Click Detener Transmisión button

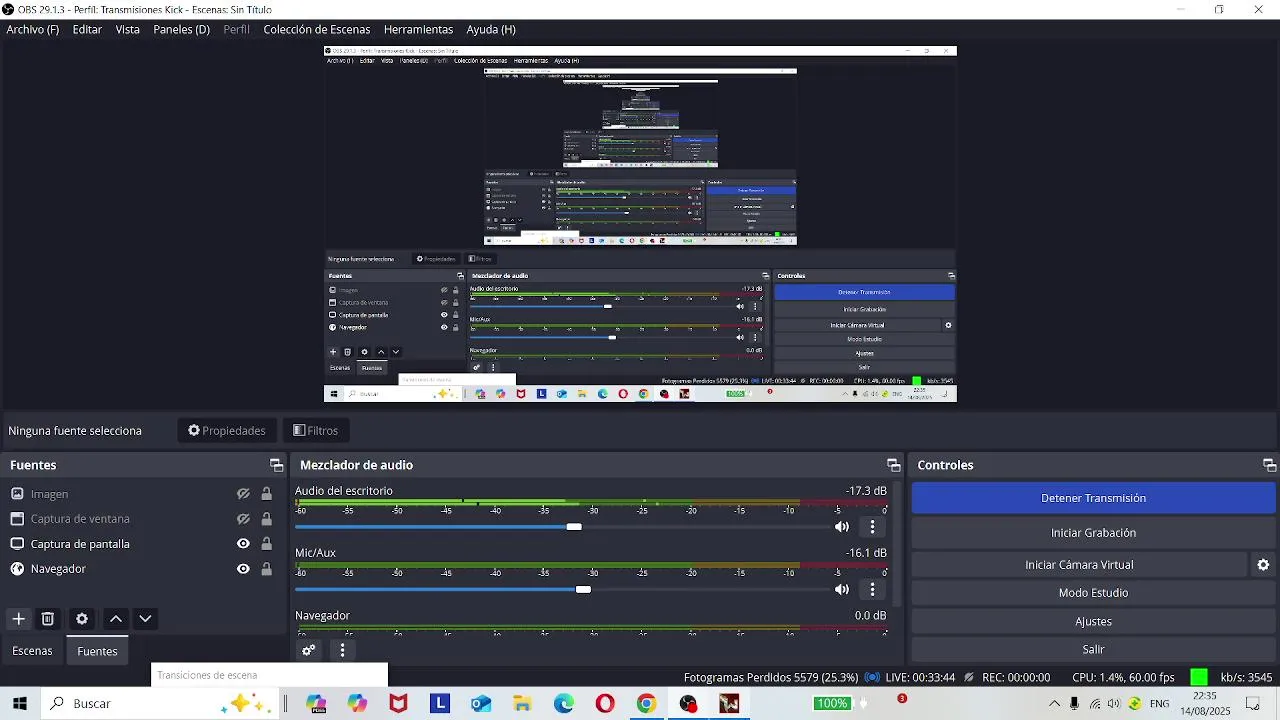click(1093, 498)
